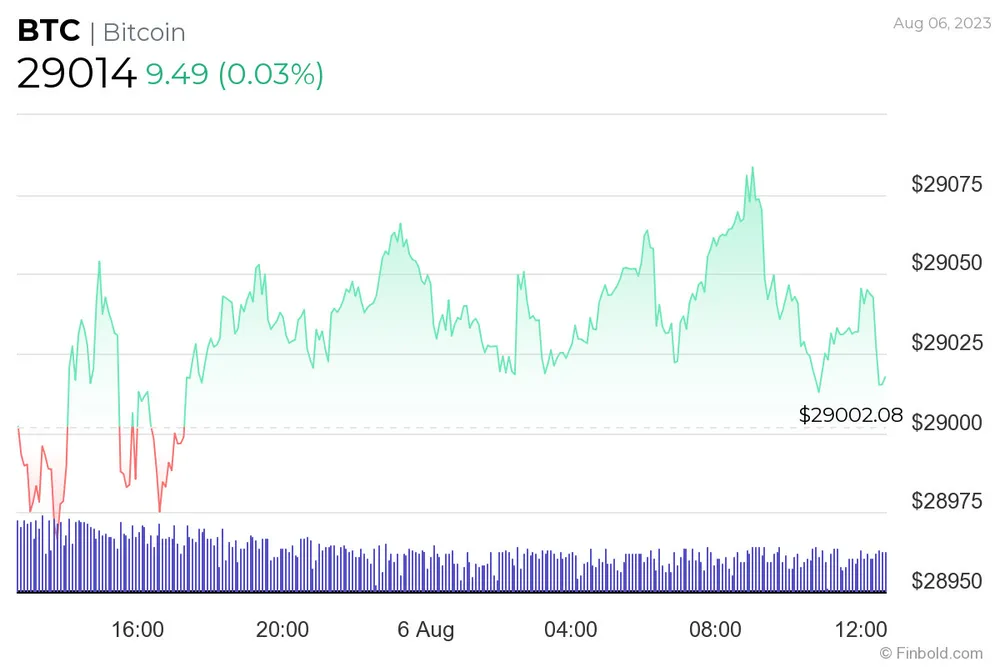Viewport: 1000px width, 667px height.
Task: Click the 6 Aug date marker
Action: pyautogui.click(x=426, y=630)
